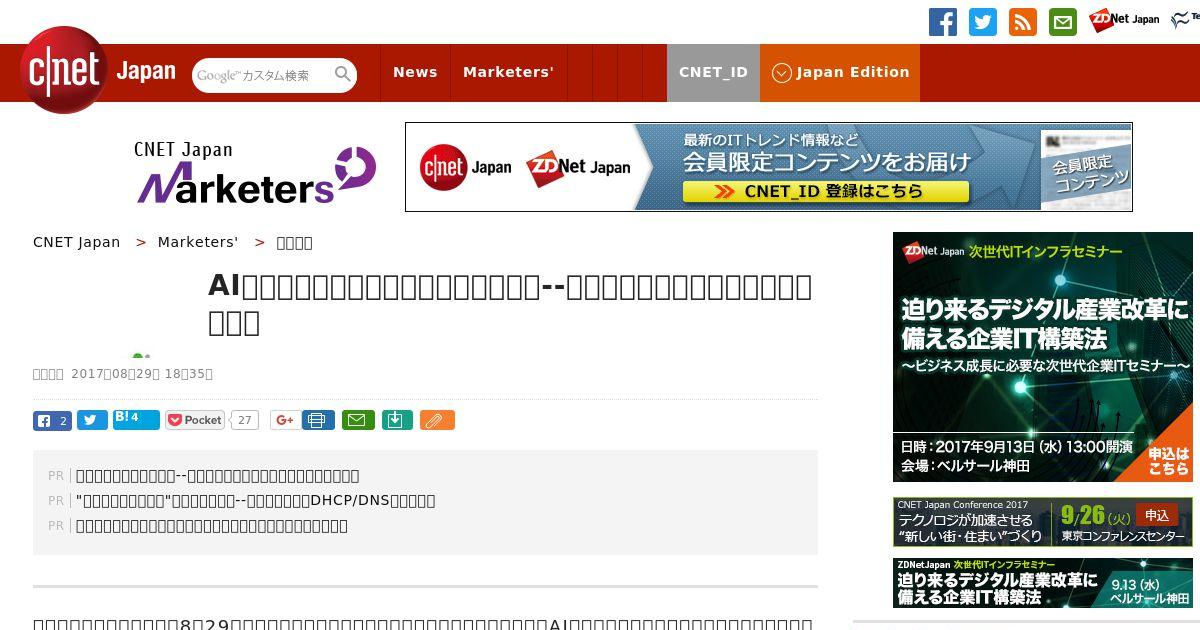Viewport: 1200px width, 630px height.
Task: Focus the Google custom search field
Action: pyautogui.click(x=262, y=75)
